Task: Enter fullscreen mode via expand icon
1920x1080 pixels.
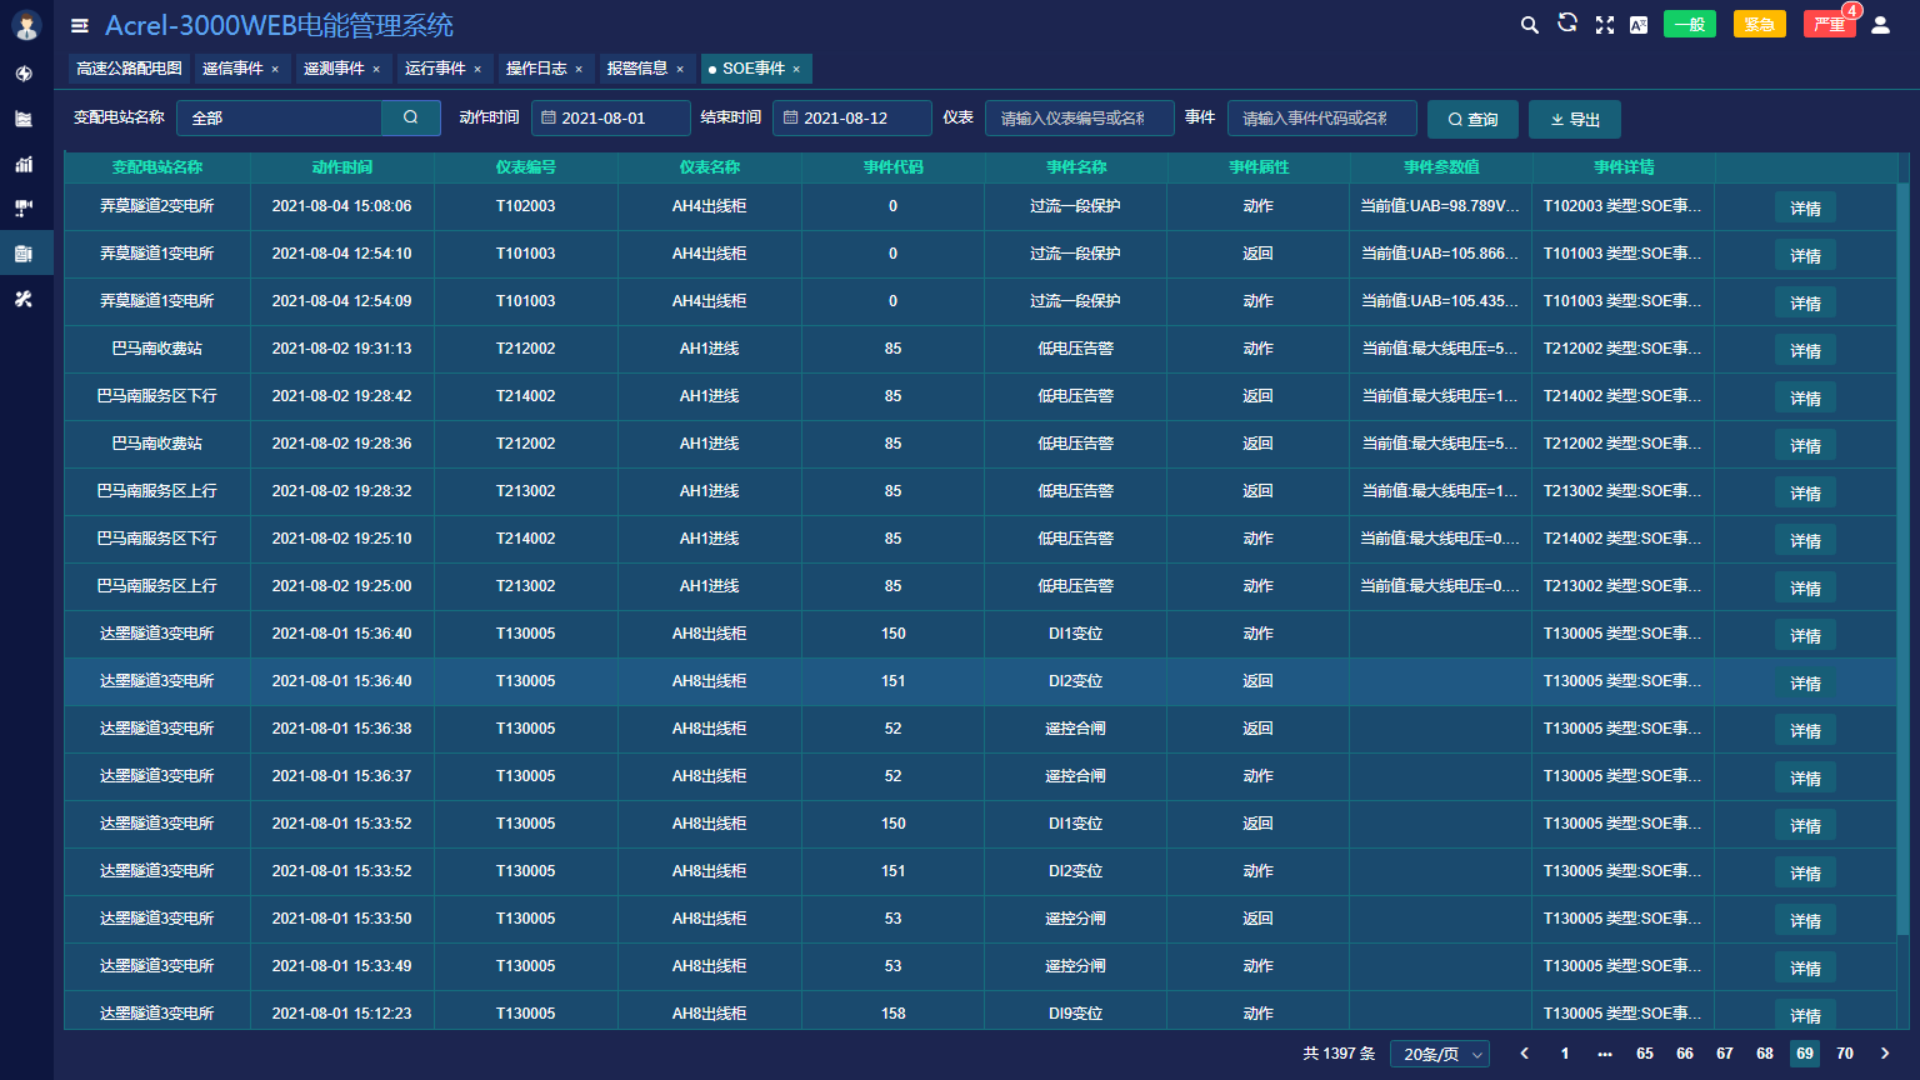Action: coord(1605,25)
